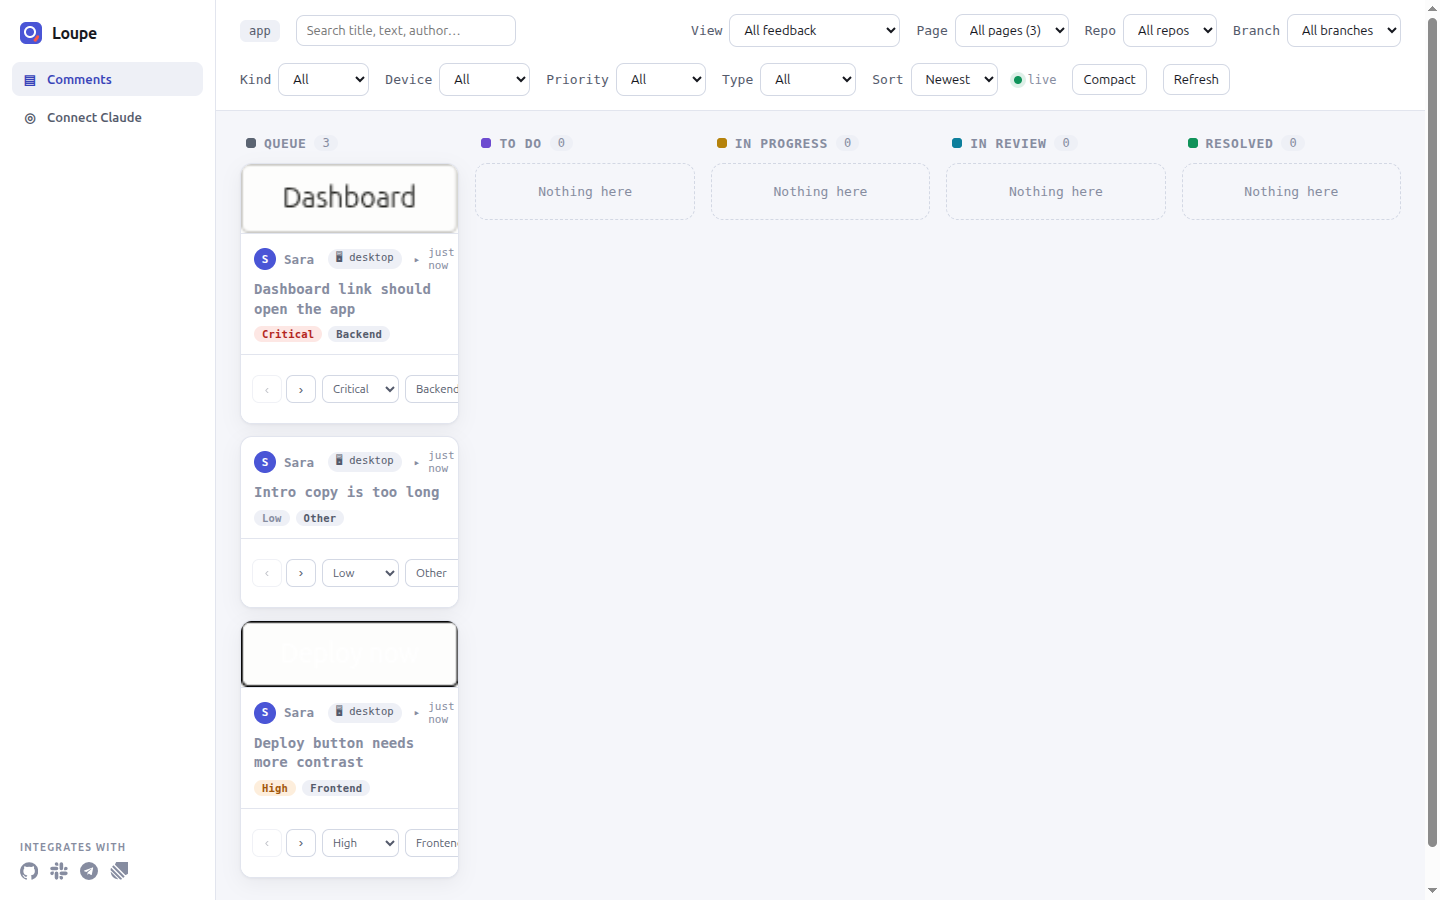Open the Dashboard screenshot thumbnail
Image resolution: width=1440 pixels, height=900 pixels.
click(x=349, y=198)
